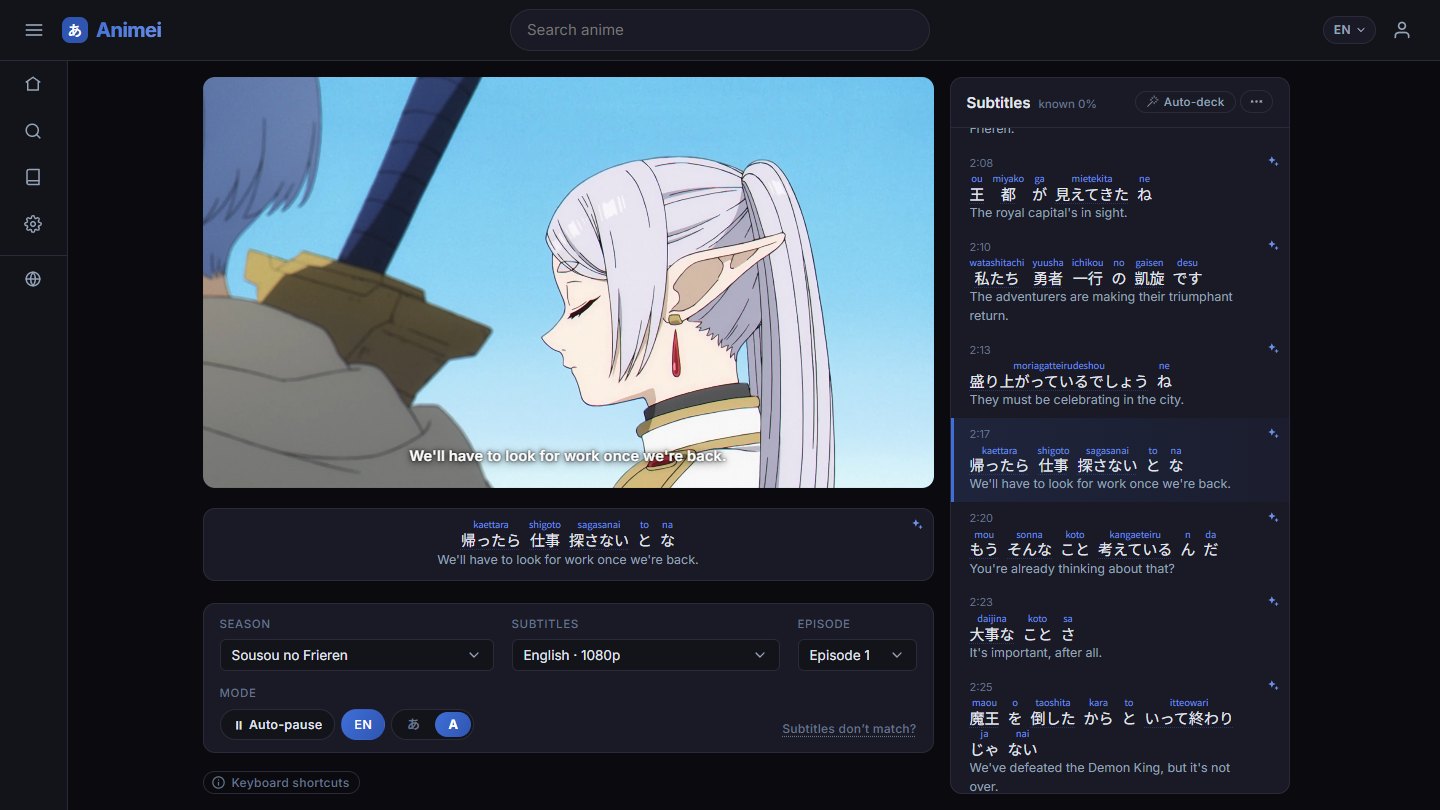Click the Animei logo icon
The width and height of the screenshot is (1440, 810).
coord(75,30)
